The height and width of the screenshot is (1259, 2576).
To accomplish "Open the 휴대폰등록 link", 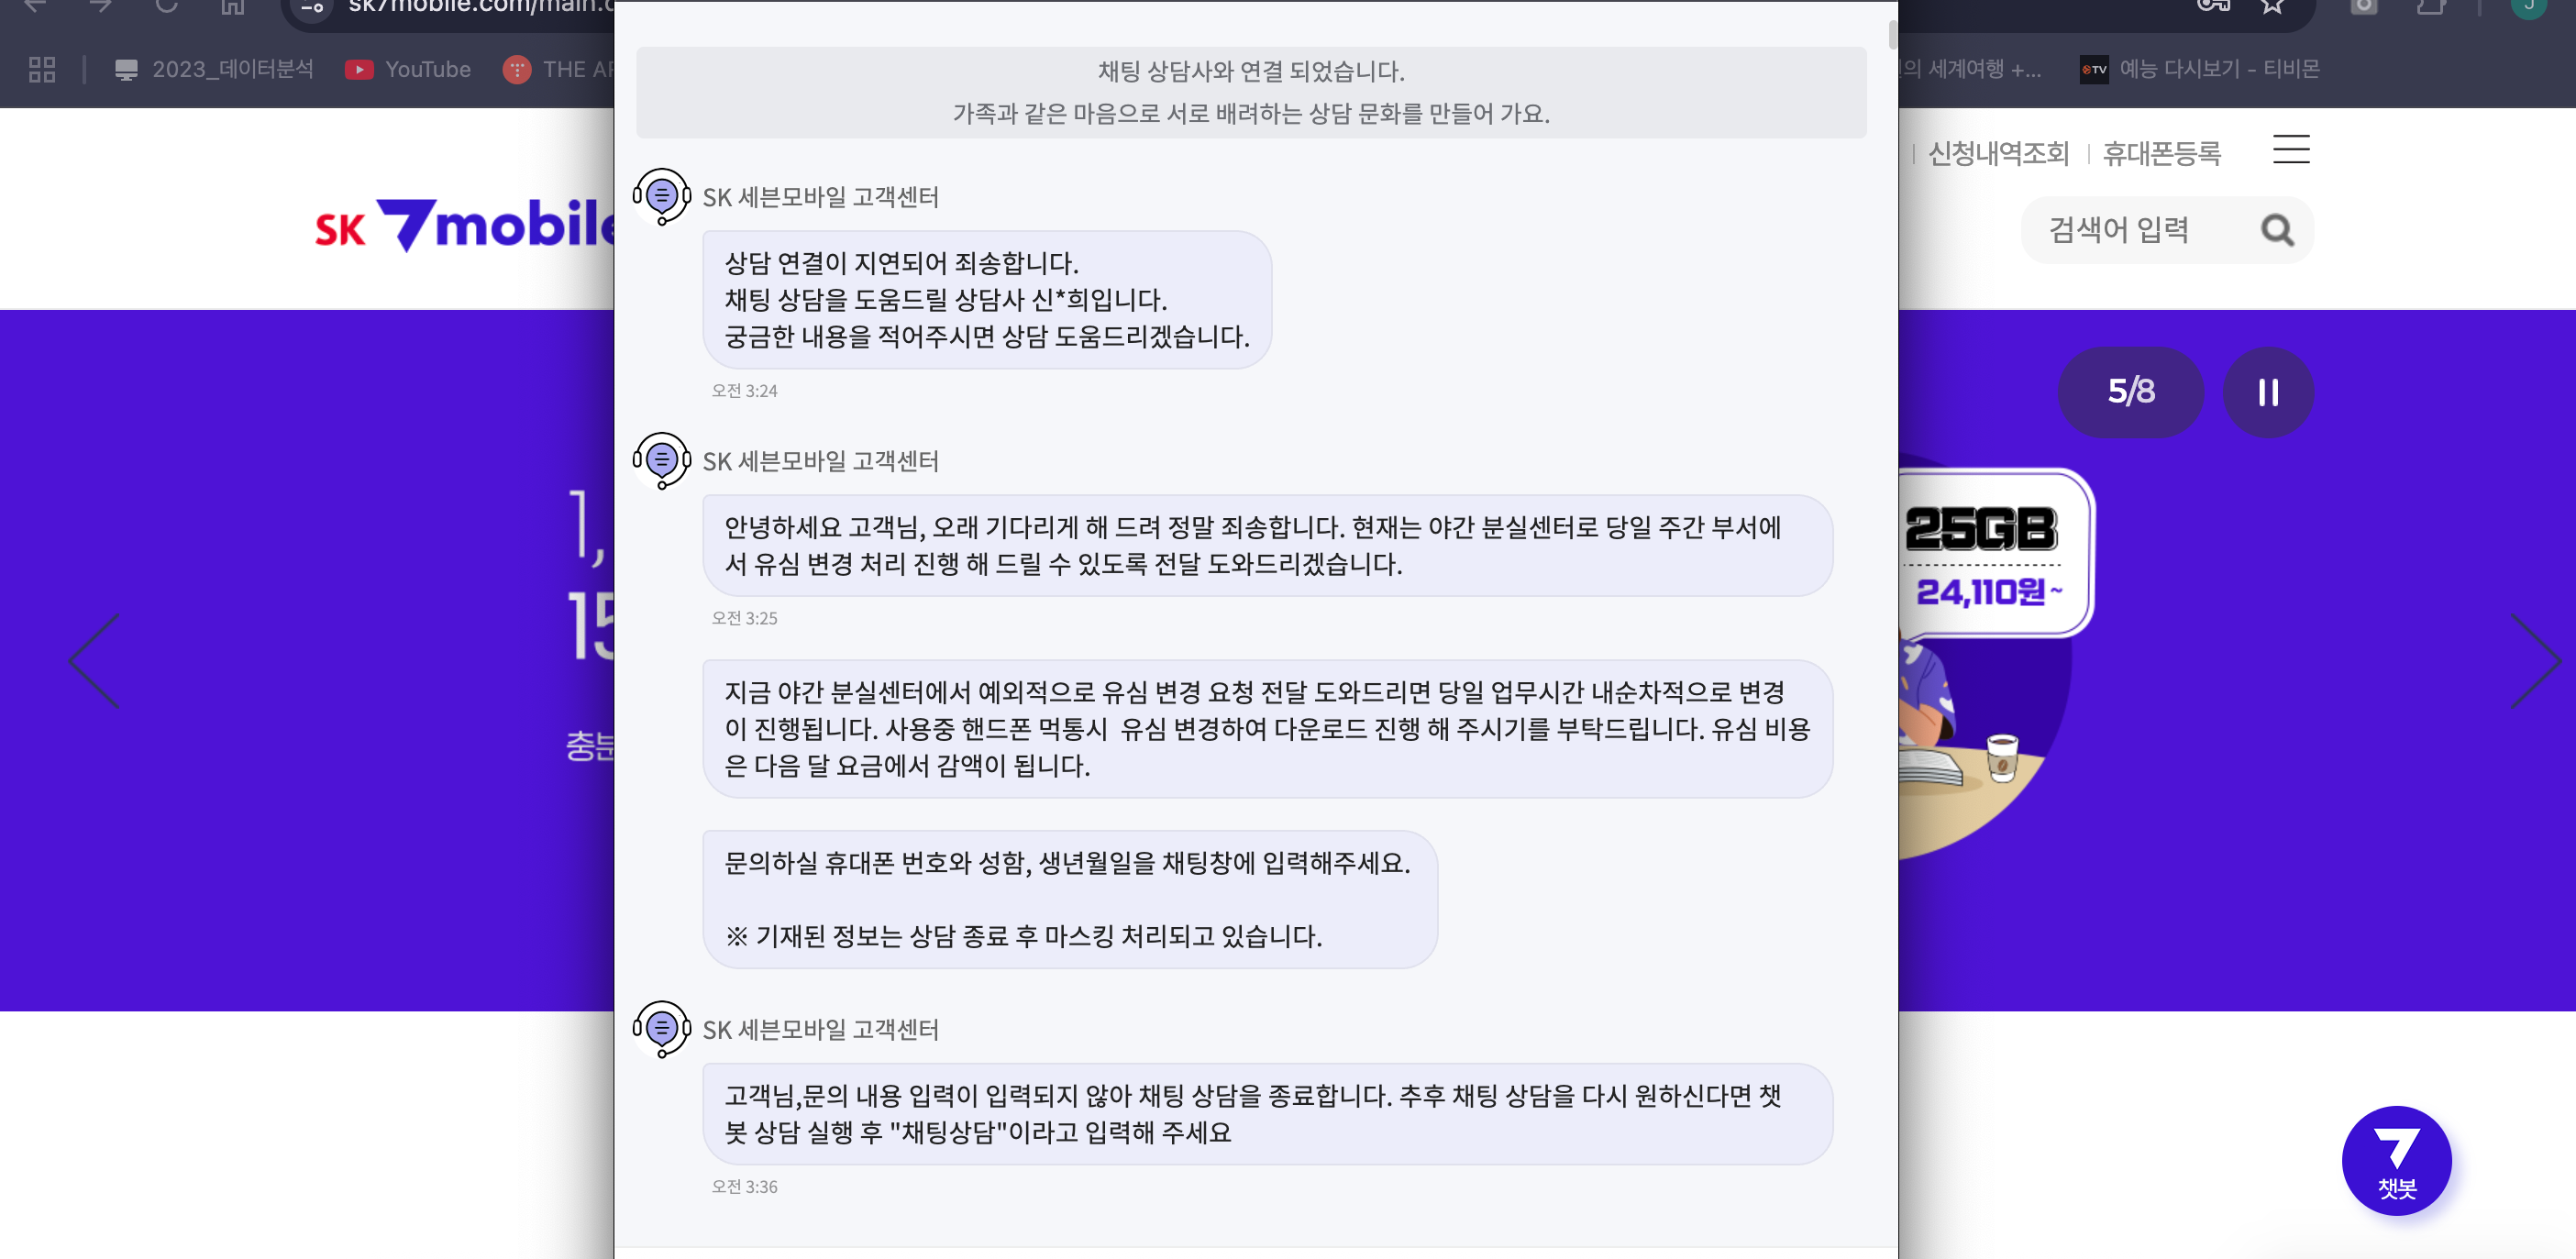I will coord(2162,153).
